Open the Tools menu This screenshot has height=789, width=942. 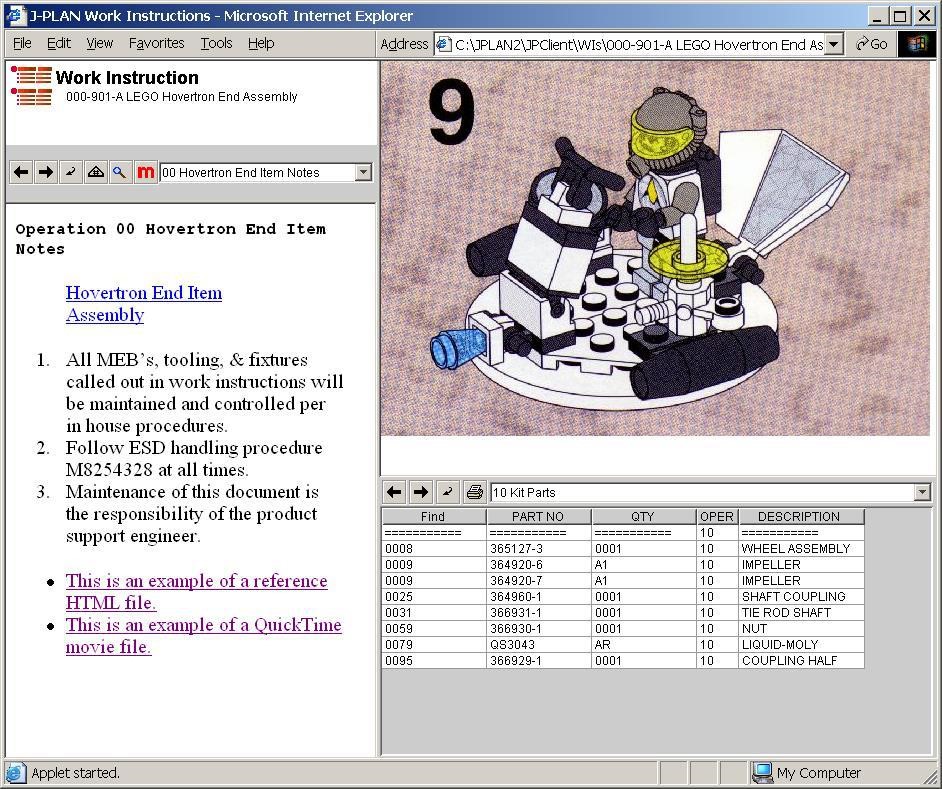[x=216, y=43]
